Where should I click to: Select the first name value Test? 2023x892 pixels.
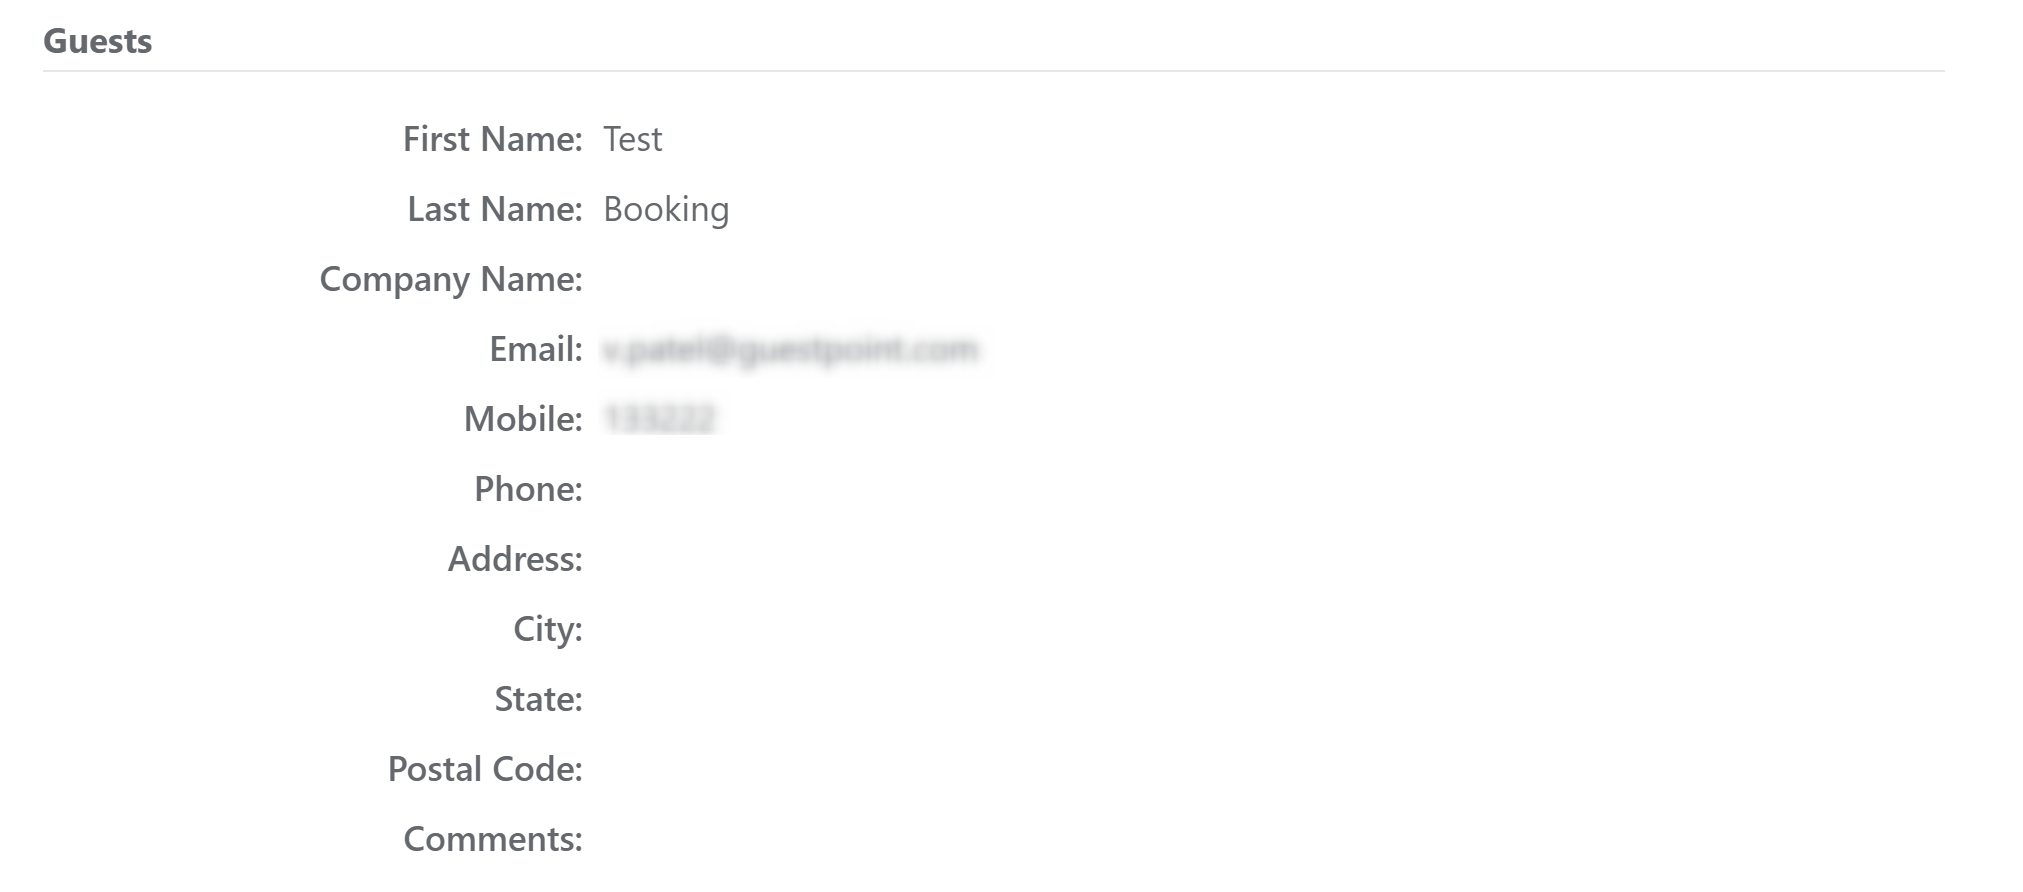pyautogui.click(x=632, y=139)
